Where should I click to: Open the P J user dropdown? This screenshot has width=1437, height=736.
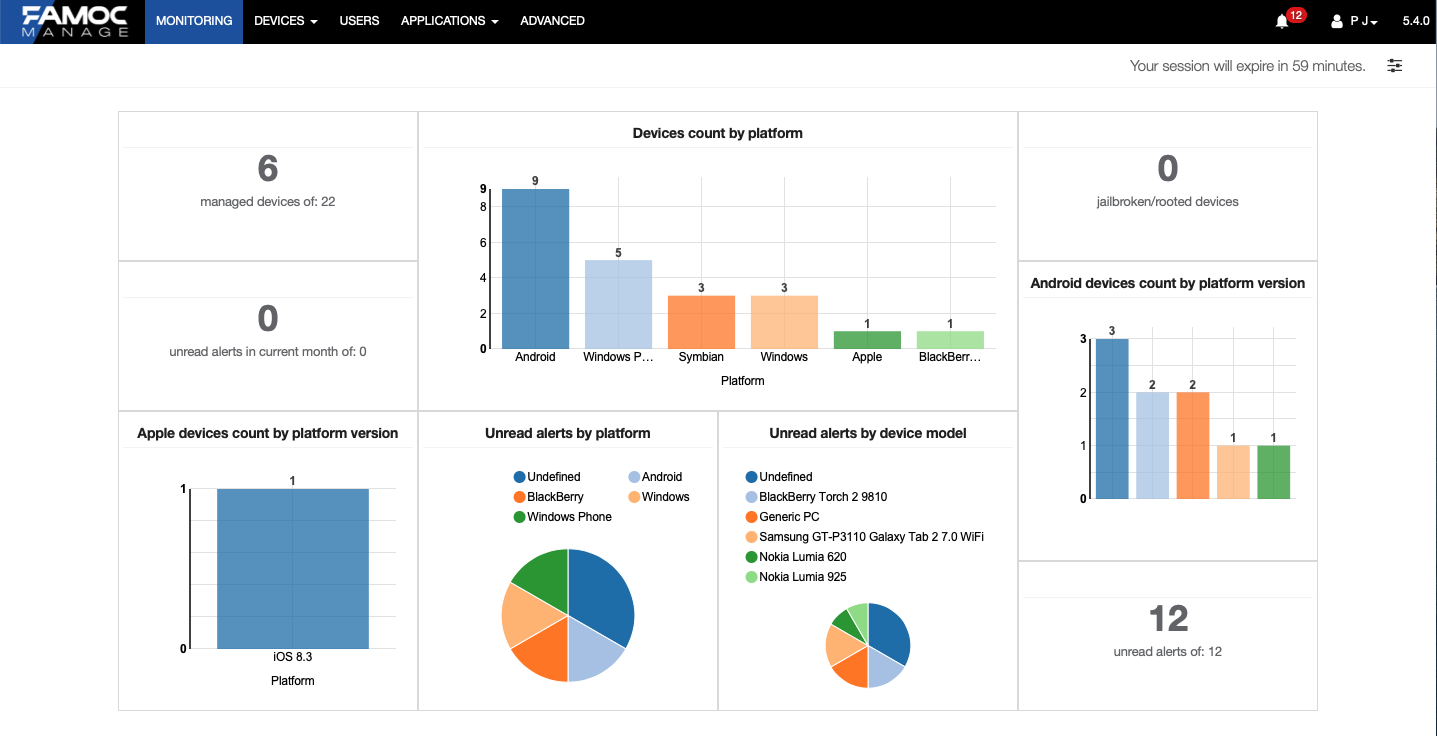[x=1364, y=21]
